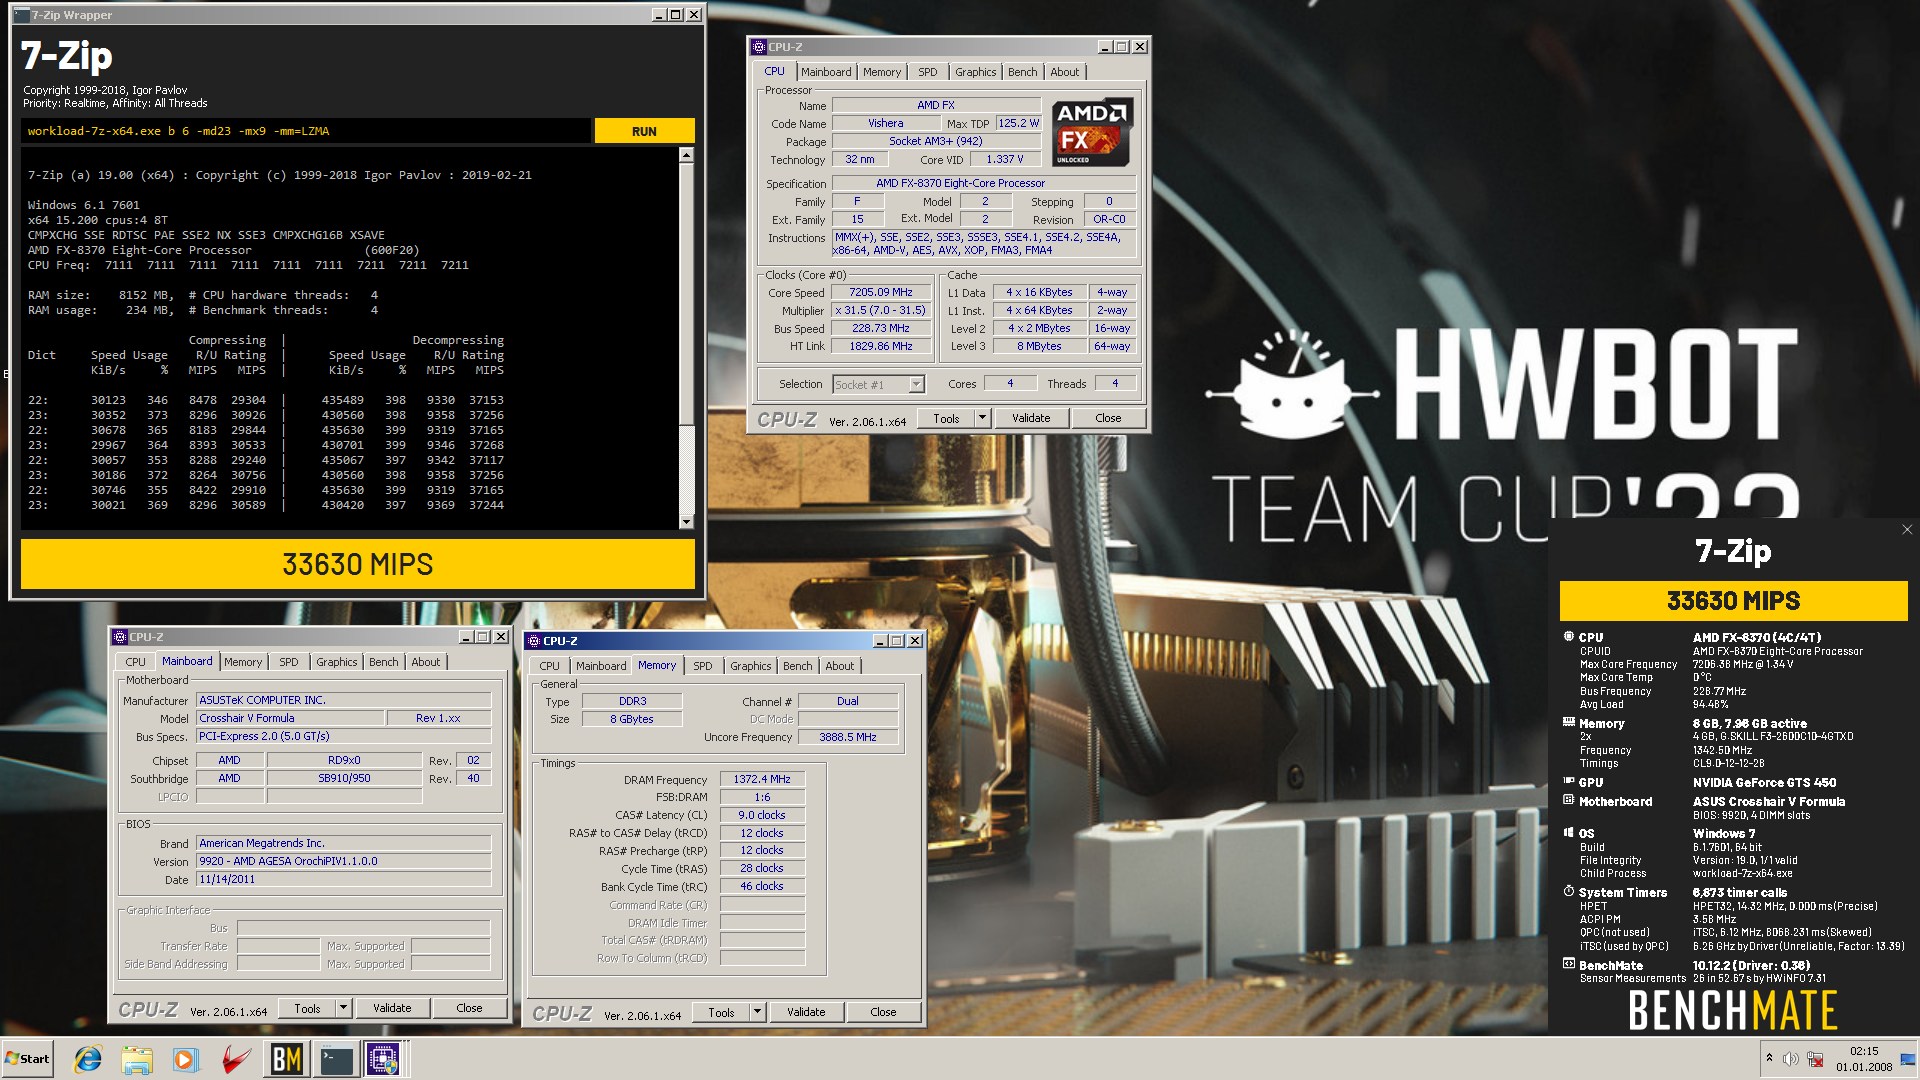Image resolution: width=1920 pixels, height=1080 pixels.
Task: Select DRAM Frequency 1372.4 MHz value
Action: (x=762, y=779)
